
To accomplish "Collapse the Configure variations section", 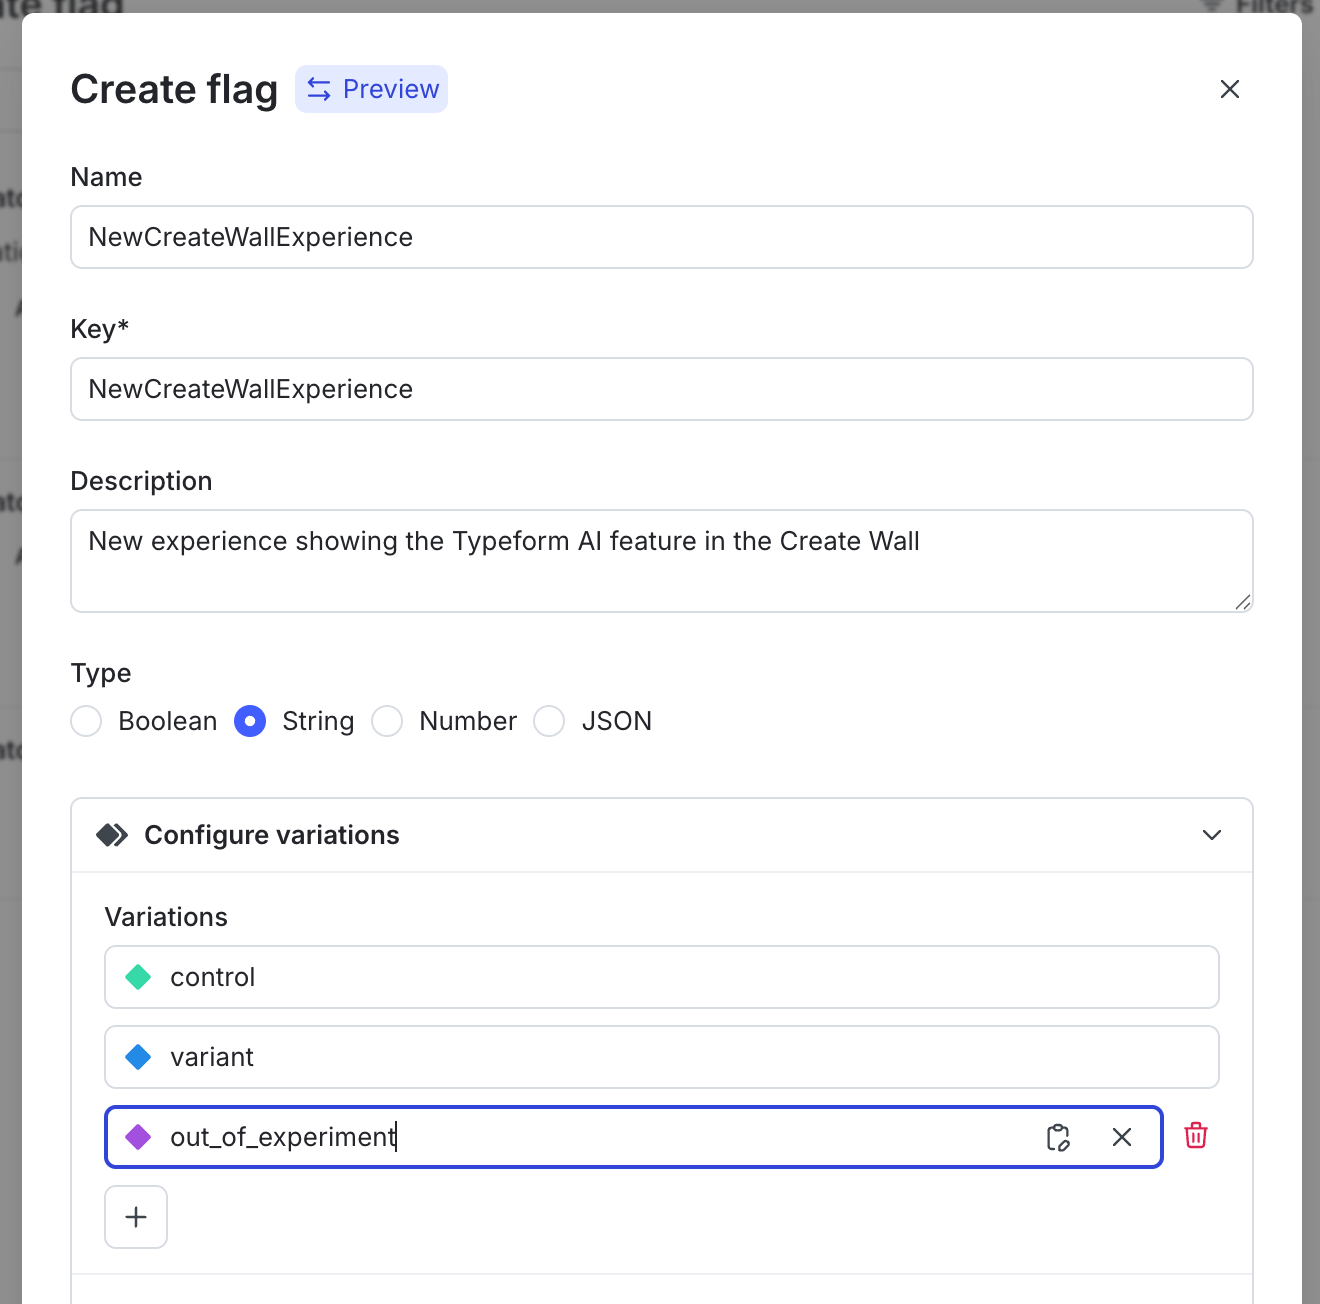I will (x=1212, y=835).
